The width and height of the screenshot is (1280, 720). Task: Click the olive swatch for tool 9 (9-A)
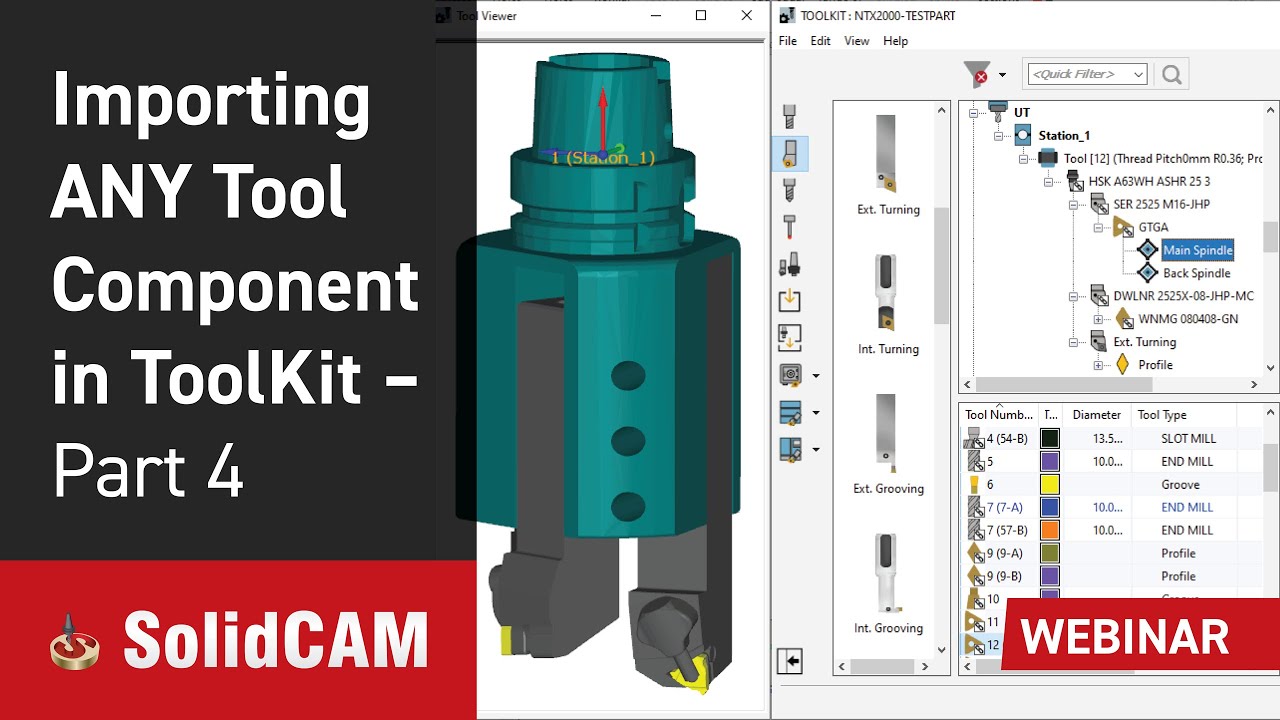pos(1049,553)
